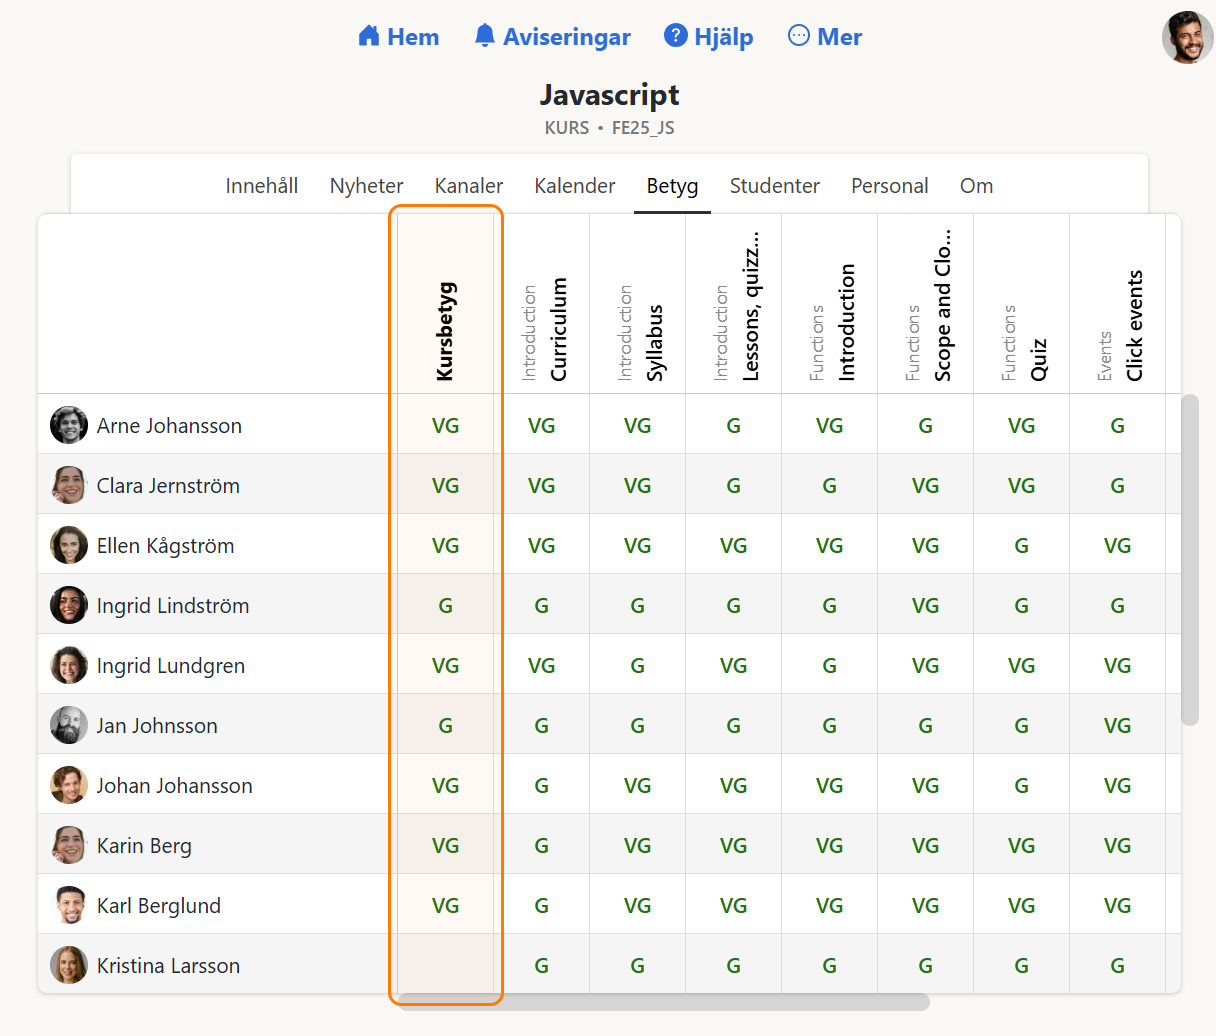This screenshot has height=1036, width=1216.
Task: Go to the Studenter tab
Action: tap(775, 186)
